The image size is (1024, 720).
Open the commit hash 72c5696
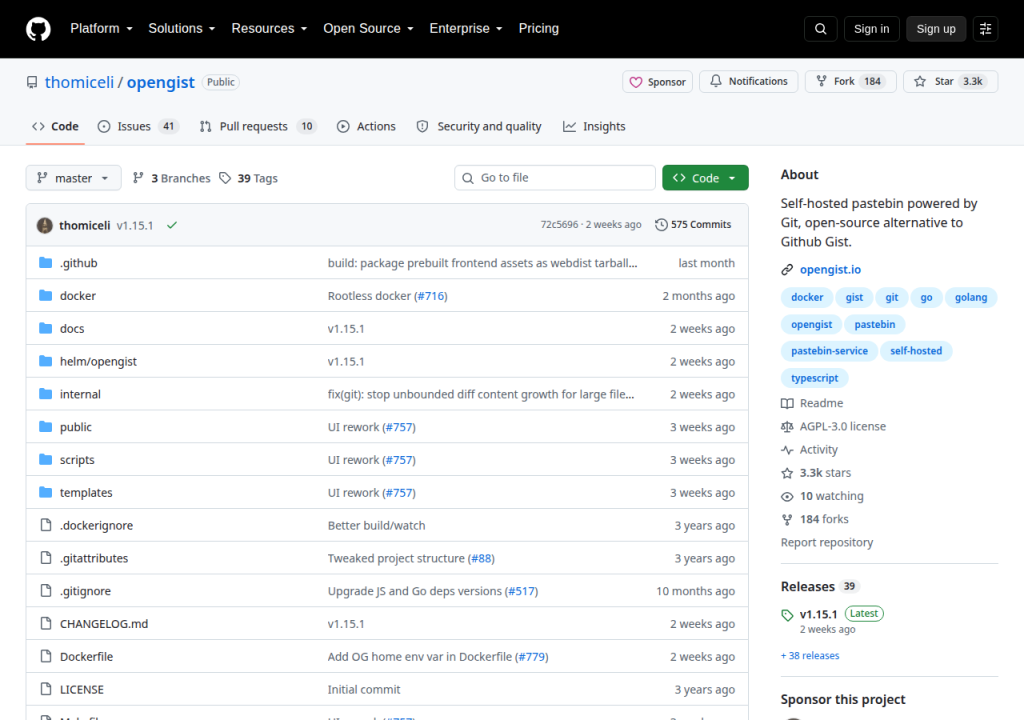click(559, 225)
